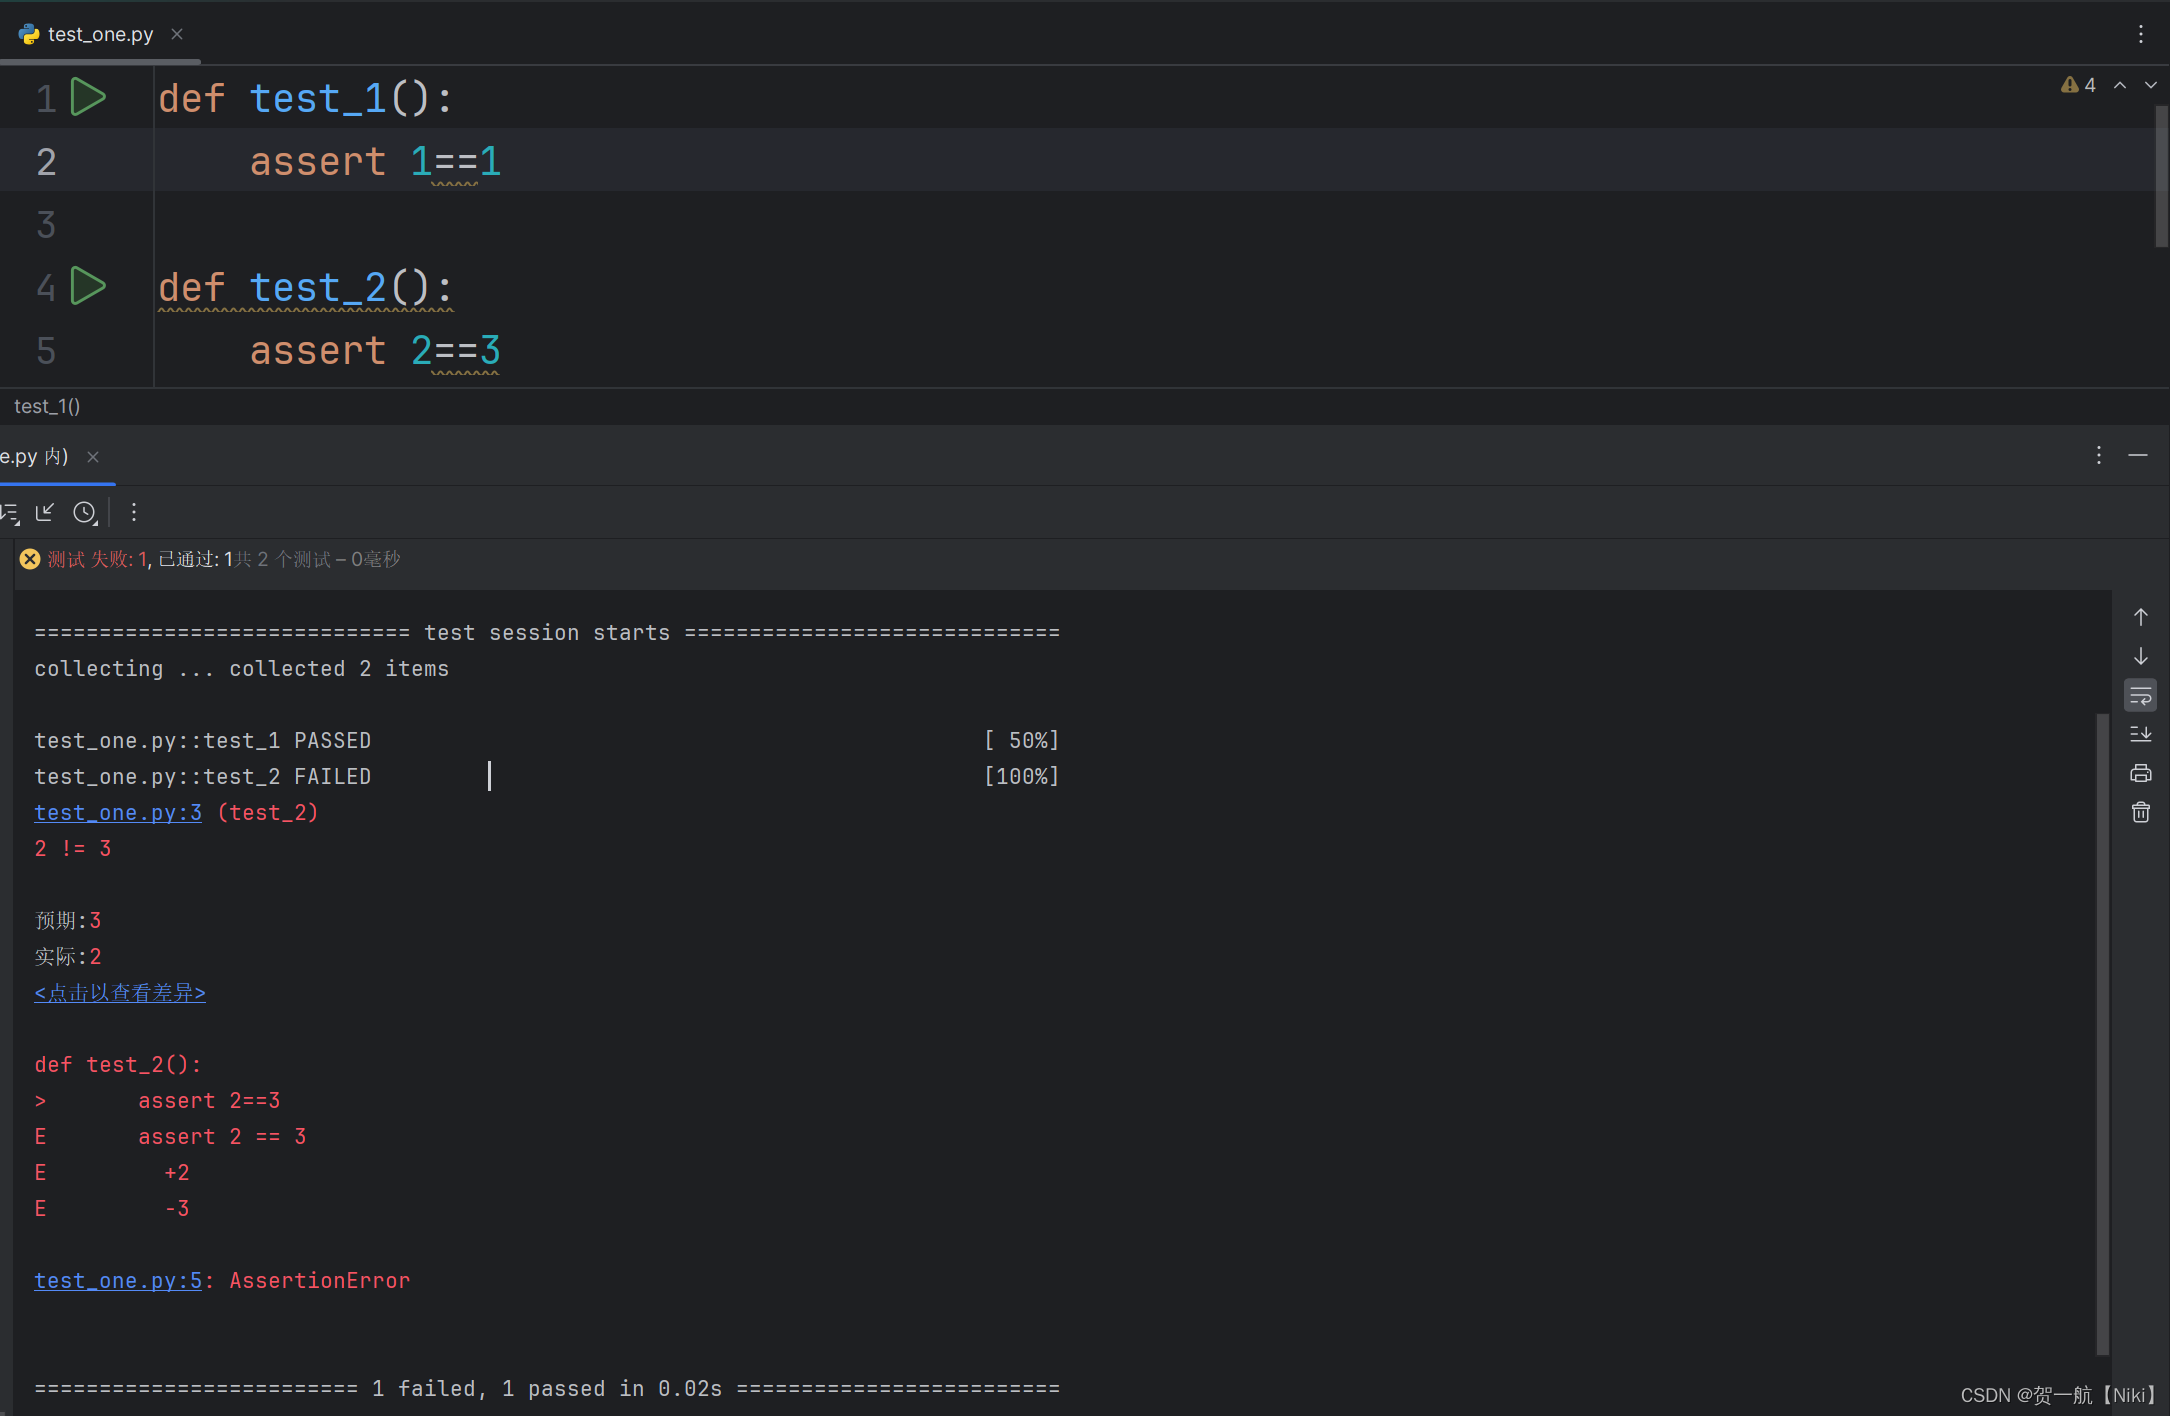Image resolution: width=2170 pixels, height=1416 pixels.
Task: Click the collapse tree icon in test toolbar
Action: tap(10, 513)
